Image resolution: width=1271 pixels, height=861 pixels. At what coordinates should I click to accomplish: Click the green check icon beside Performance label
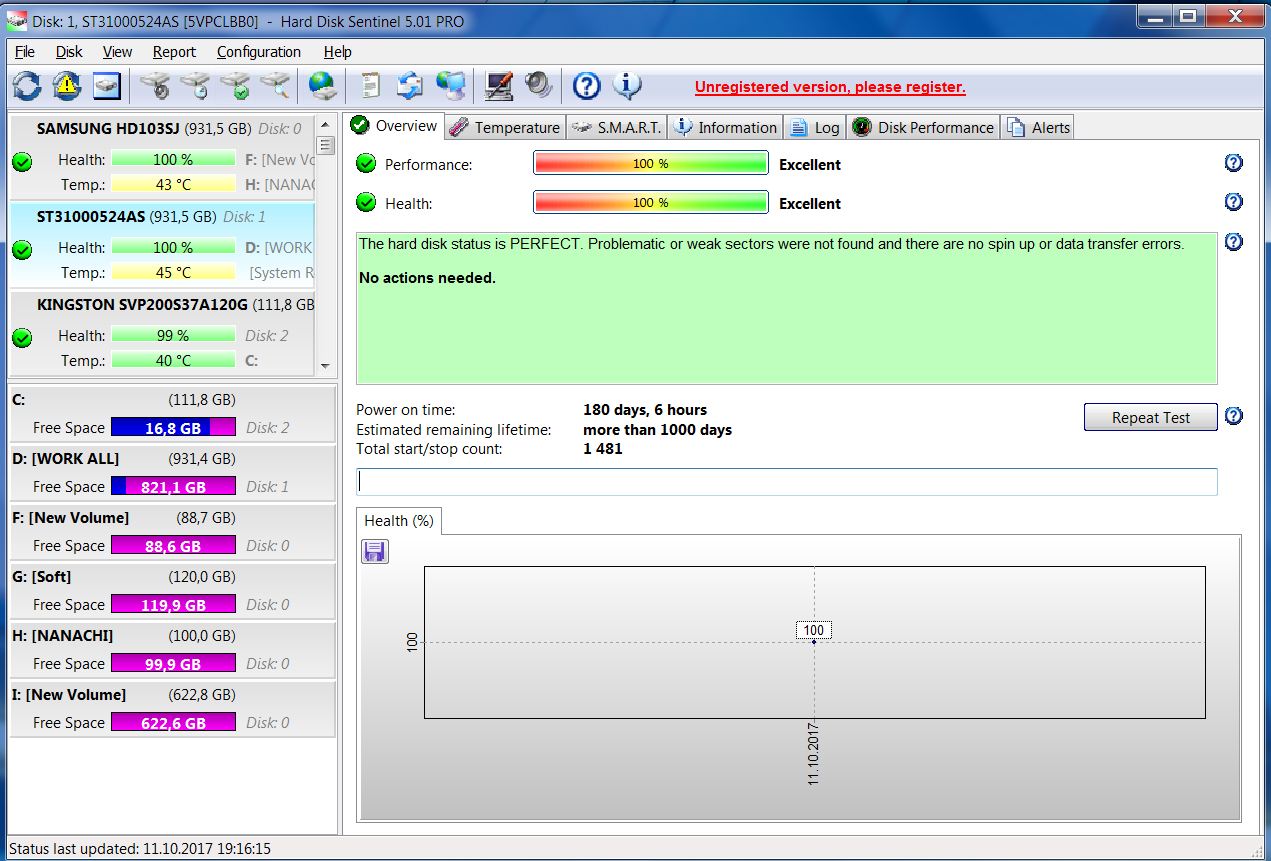[366, 163]
